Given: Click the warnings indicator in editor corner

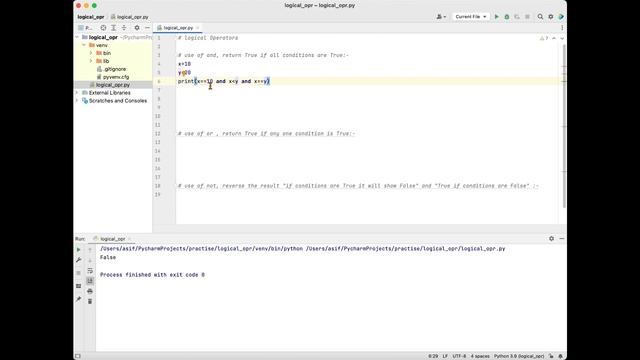Looking at the screenshot, I should coord(544,38).
